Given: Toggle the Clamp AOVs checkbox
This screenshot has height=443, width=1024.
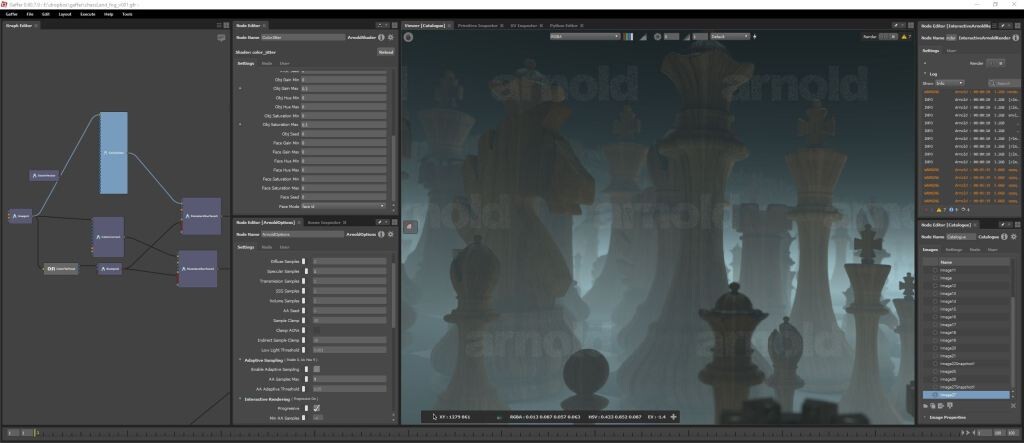Looking at the screenshot, I should (x=317, y=331).
